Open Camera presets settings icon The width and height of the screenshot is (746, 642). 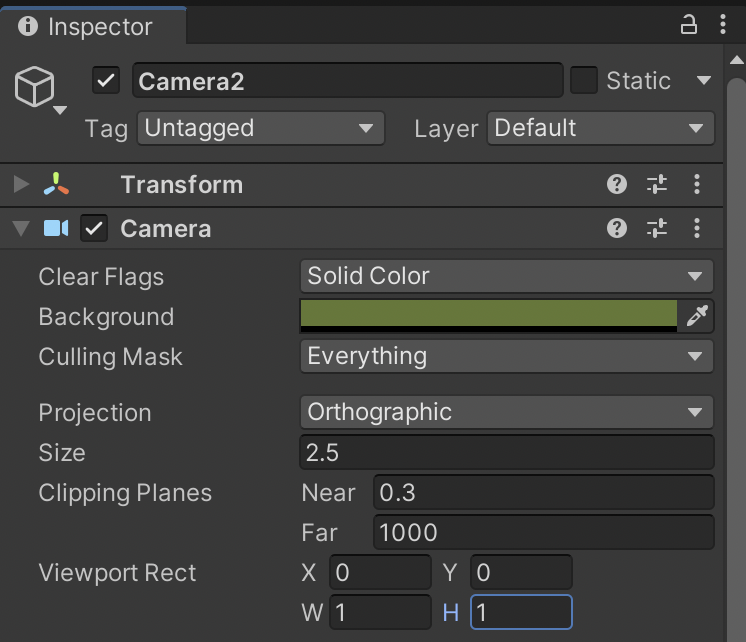click(x=657, y=228)
